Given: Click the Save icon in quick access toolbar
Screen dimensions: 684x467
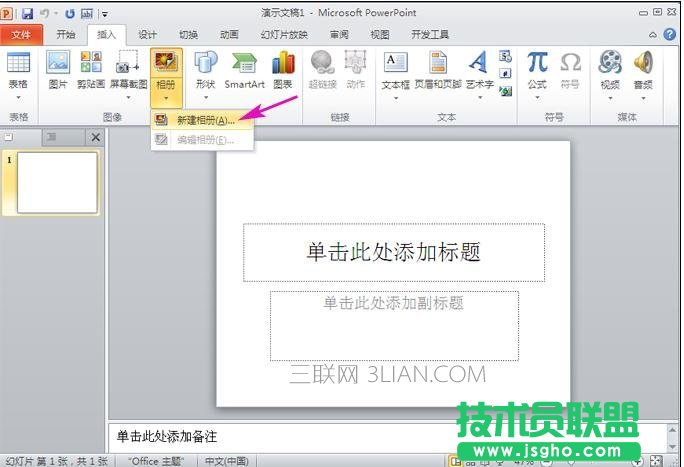Looking at the screenshot, I should (x=27, y=14).
